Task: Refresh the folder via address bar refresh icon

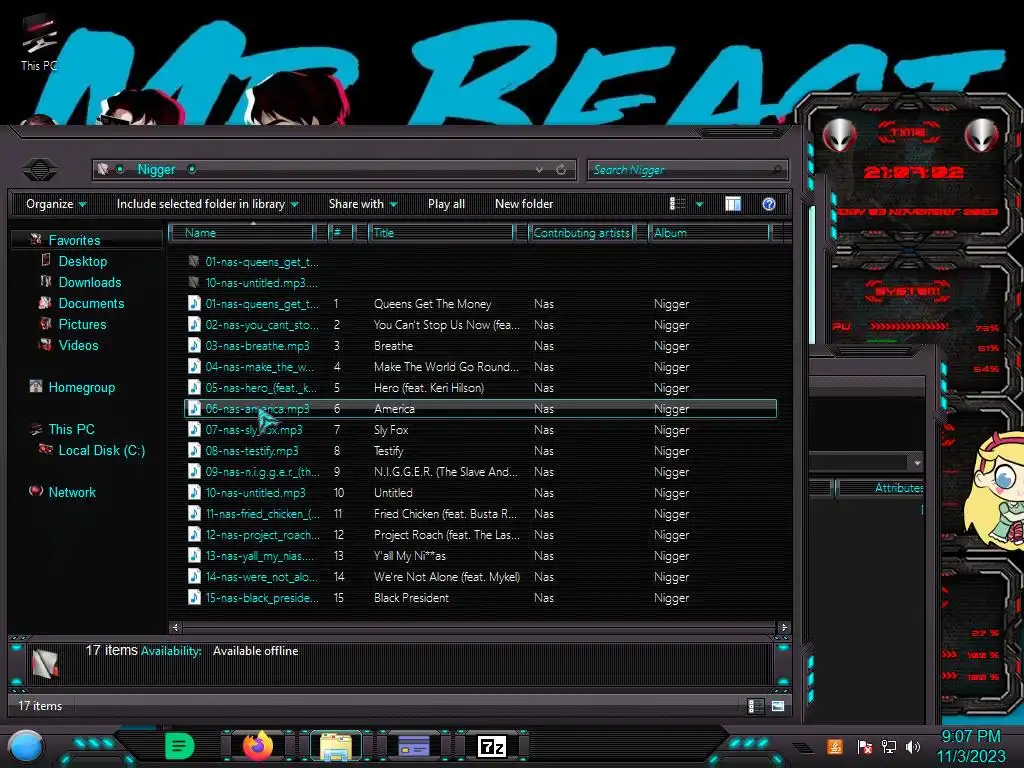Action: pos(561,170)
